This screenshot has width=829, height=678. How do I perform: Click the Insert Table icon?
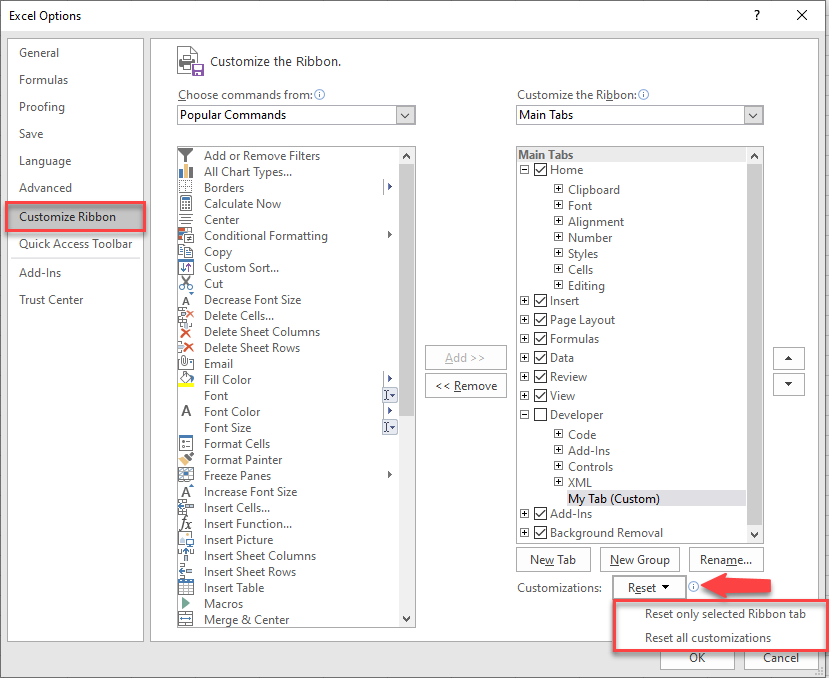tap(186, 588)
